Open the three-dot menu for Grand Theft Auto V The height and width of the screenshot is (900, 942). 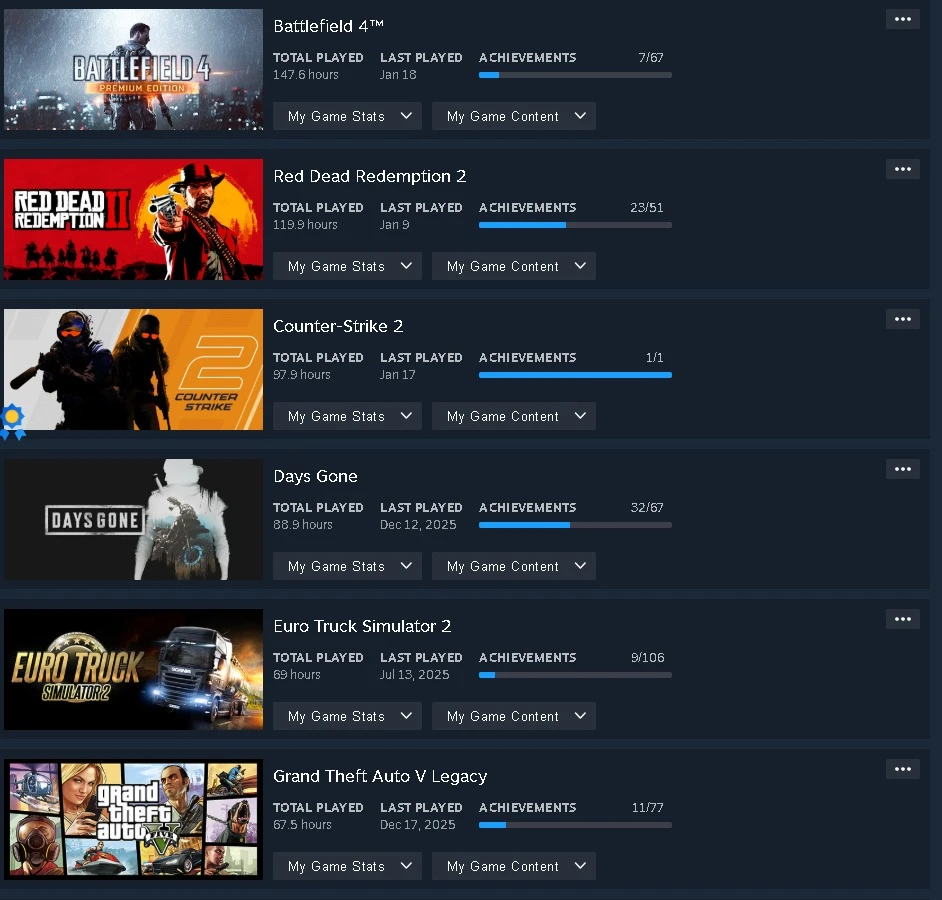coord(902,769)
